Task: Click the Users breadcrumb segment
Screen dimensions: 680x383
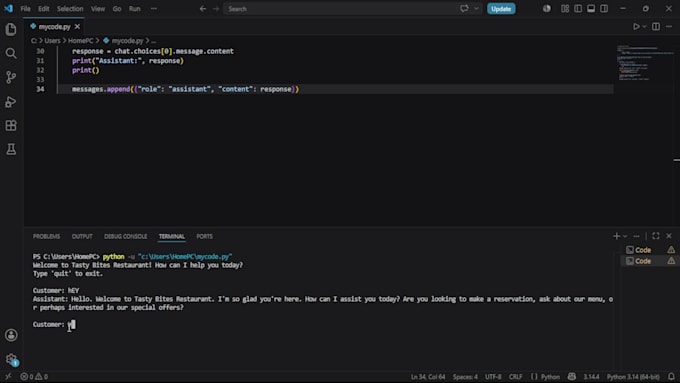Action: (x=52, y=41)
